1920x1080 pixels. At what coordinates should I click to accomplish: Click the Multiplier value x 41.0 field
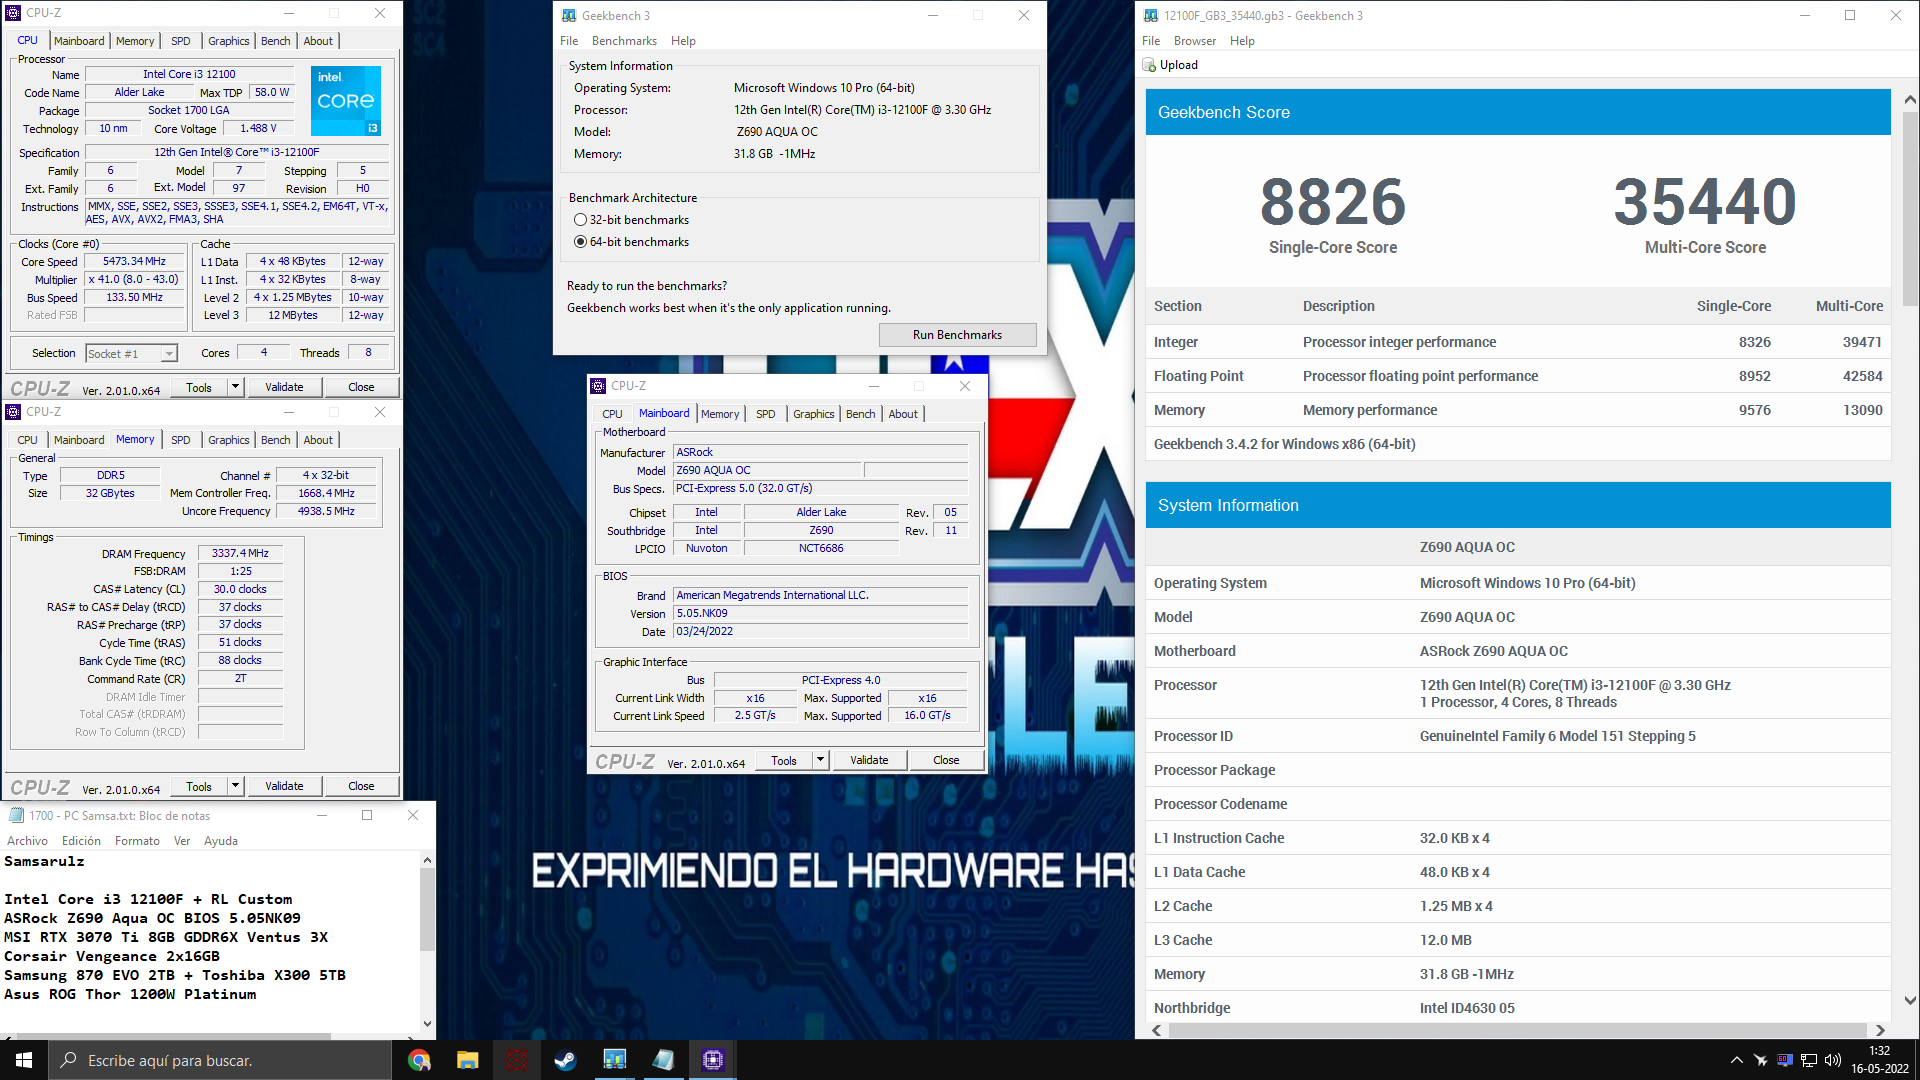click(134, 280)
